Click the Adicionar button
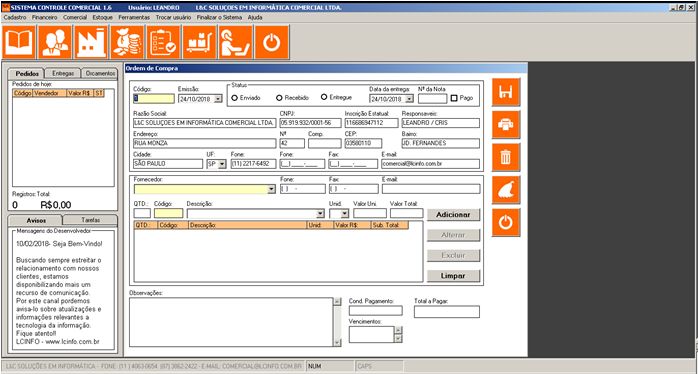This screenshot has width=698, height=374. click(x=453, y=215)
